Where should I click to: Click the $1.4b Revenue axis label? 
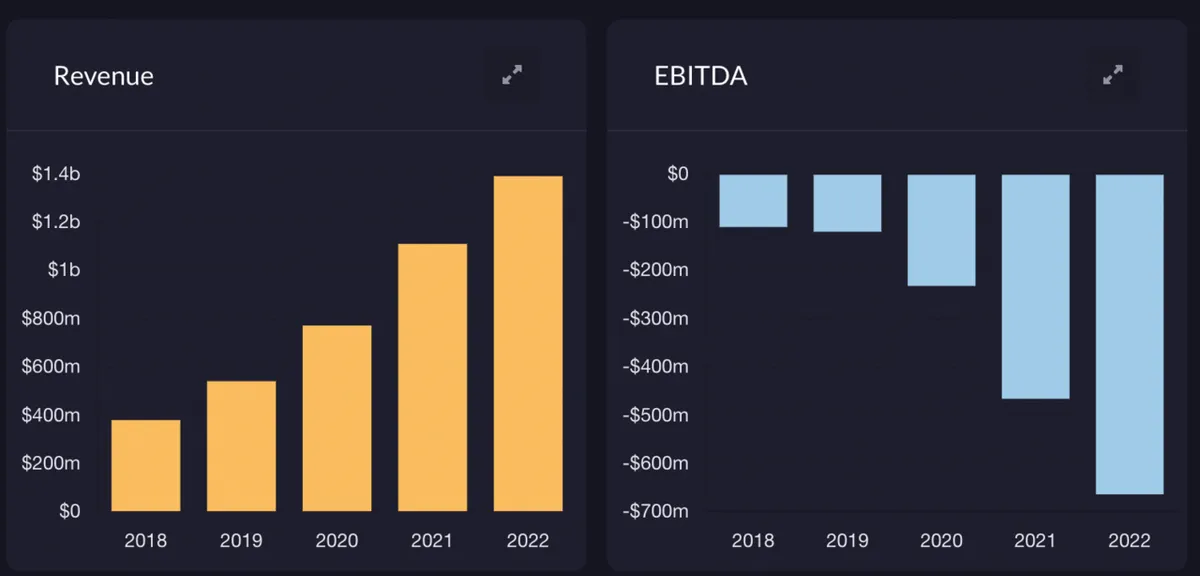tap(56, 174)
